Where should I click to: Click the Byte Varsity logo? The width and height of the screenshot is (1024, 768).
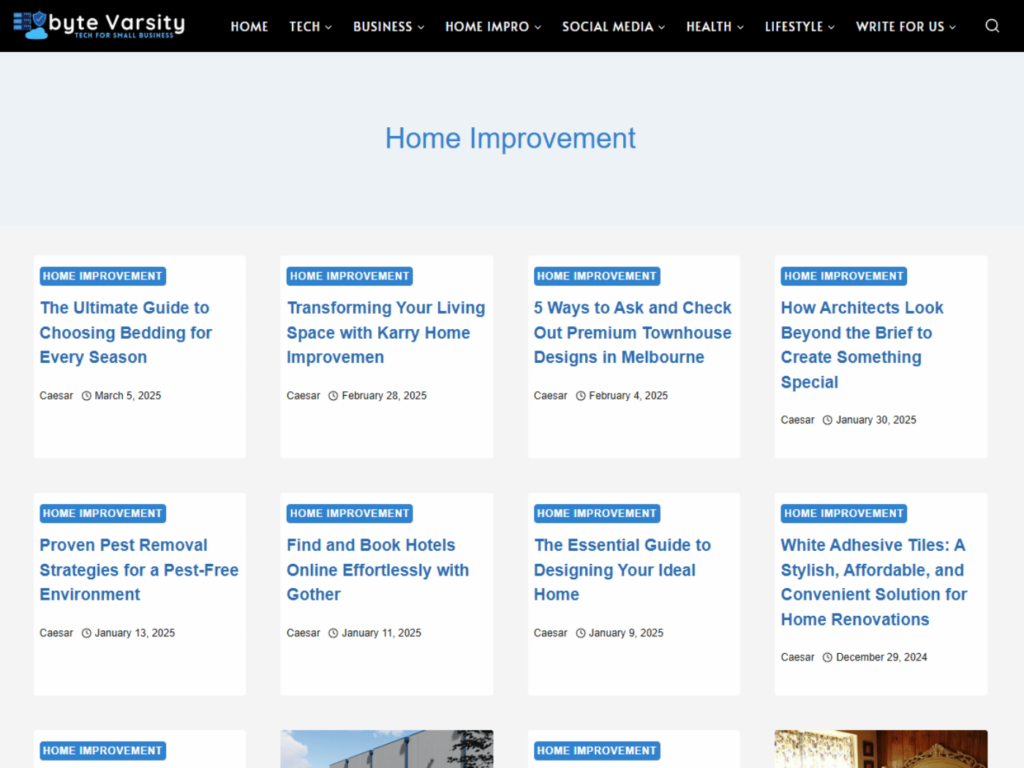point(97,25)
